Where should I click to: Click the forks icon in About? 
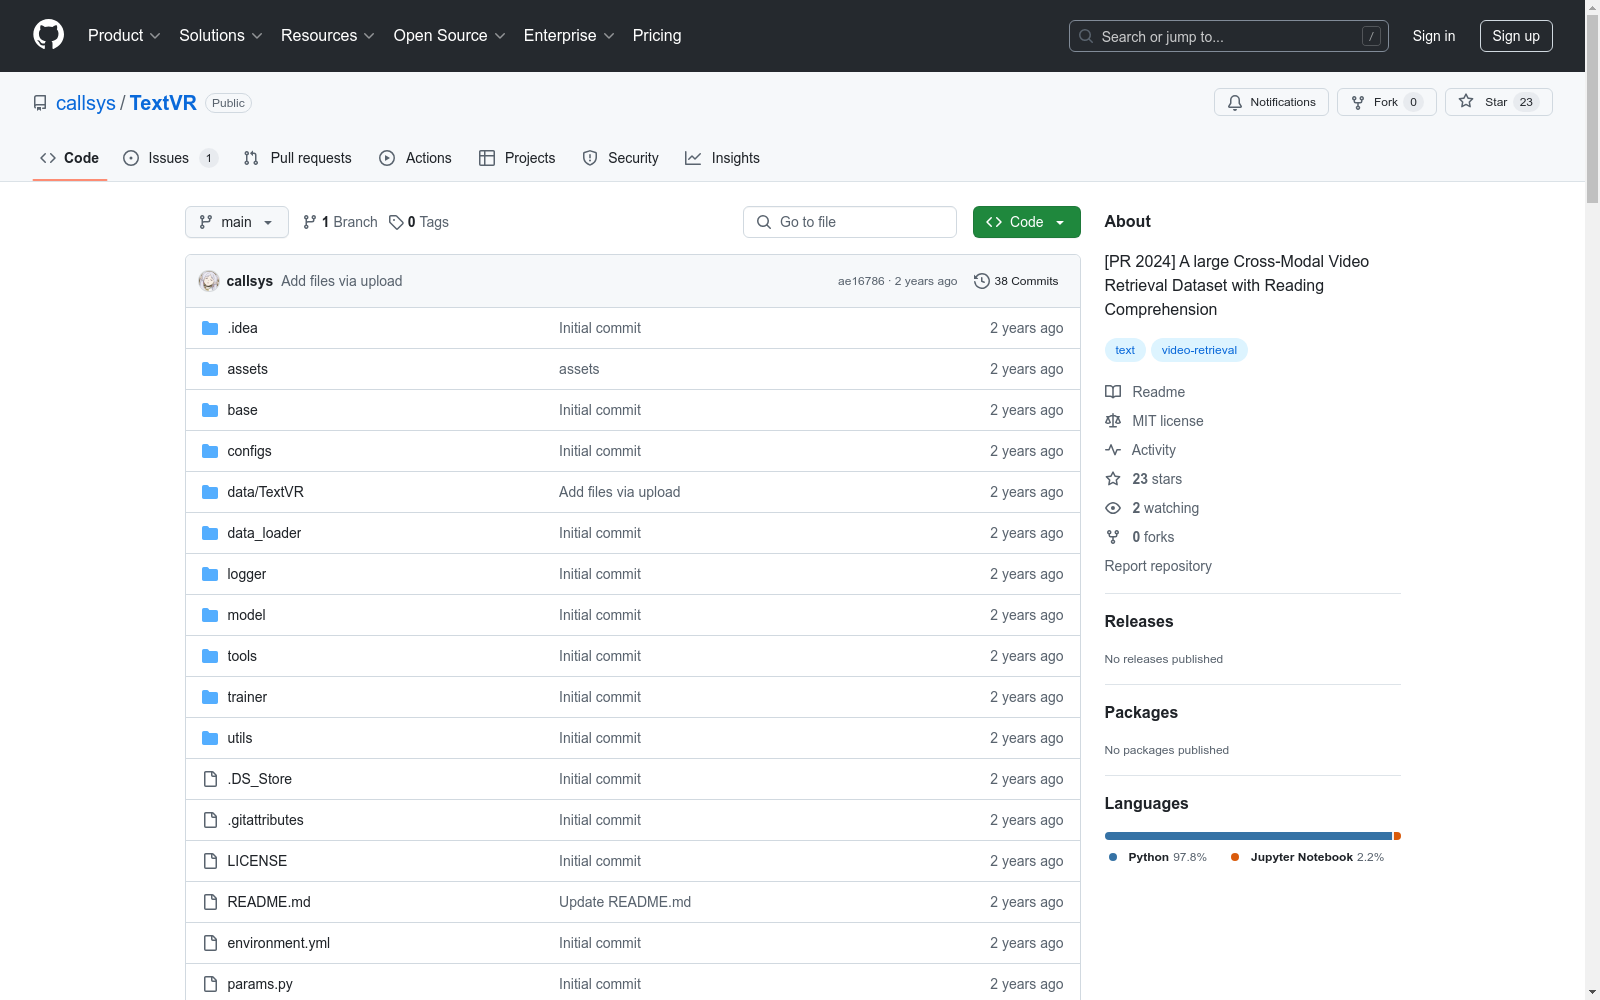point(1113,537)
